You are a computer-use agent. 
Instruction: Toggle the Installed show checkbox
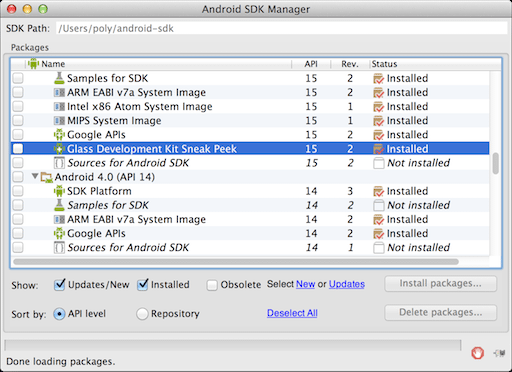coord(142,285)
